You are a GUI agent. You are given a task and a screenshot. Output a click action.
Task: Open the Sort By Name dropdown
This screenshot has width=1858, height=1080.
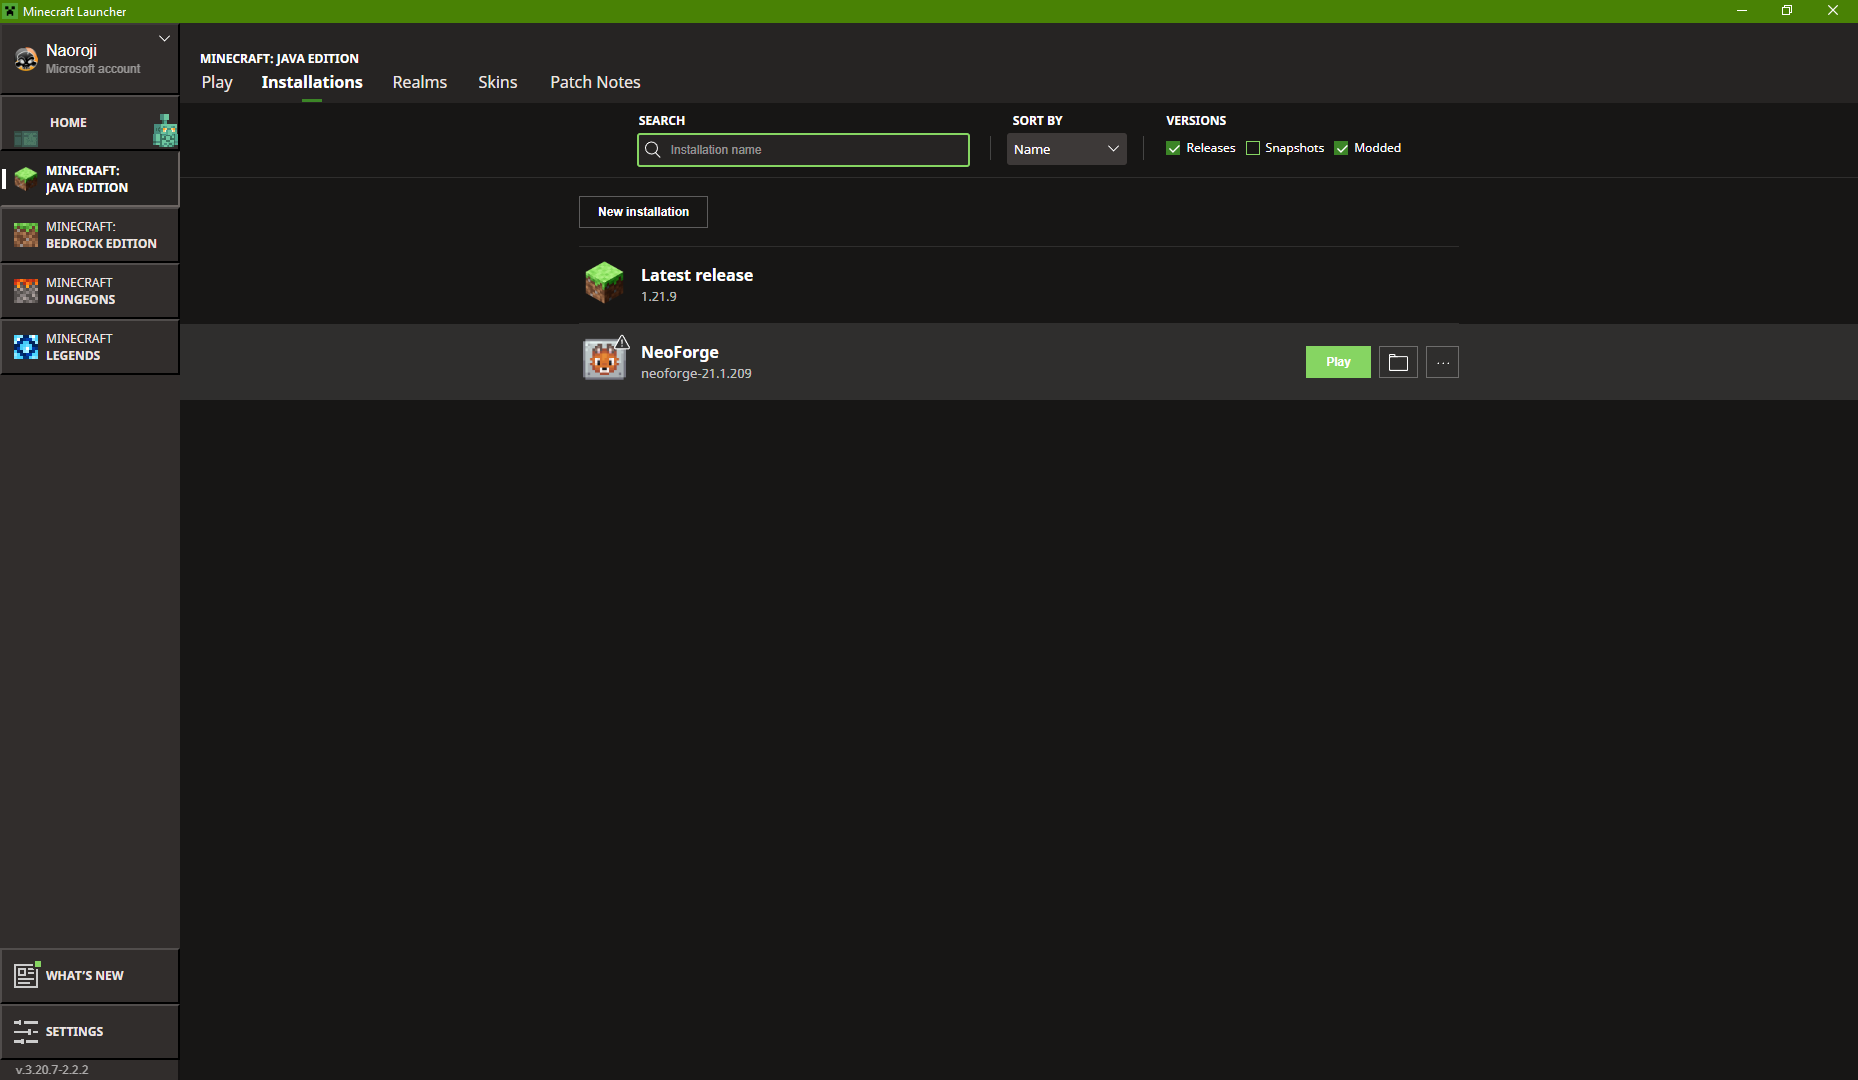(1066, 149)
